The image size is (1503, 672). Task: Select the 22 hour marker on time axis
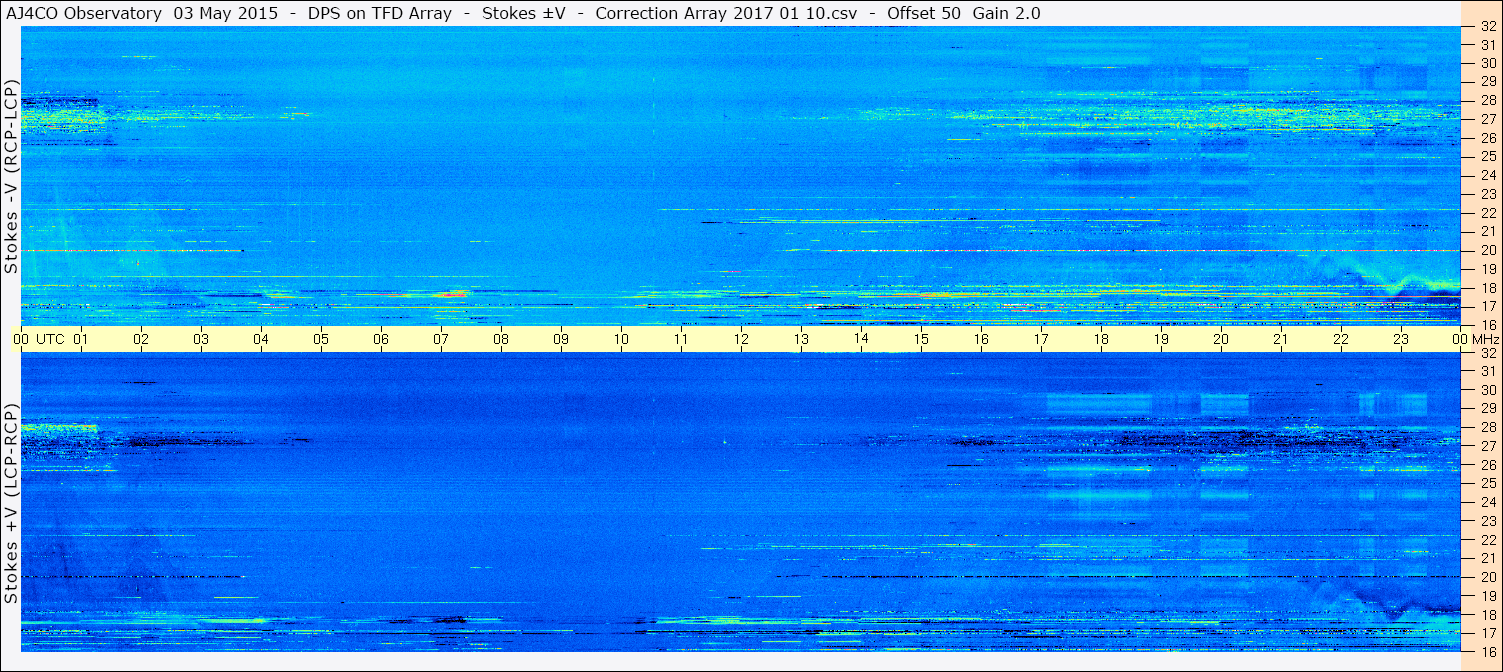[1341, 339]
